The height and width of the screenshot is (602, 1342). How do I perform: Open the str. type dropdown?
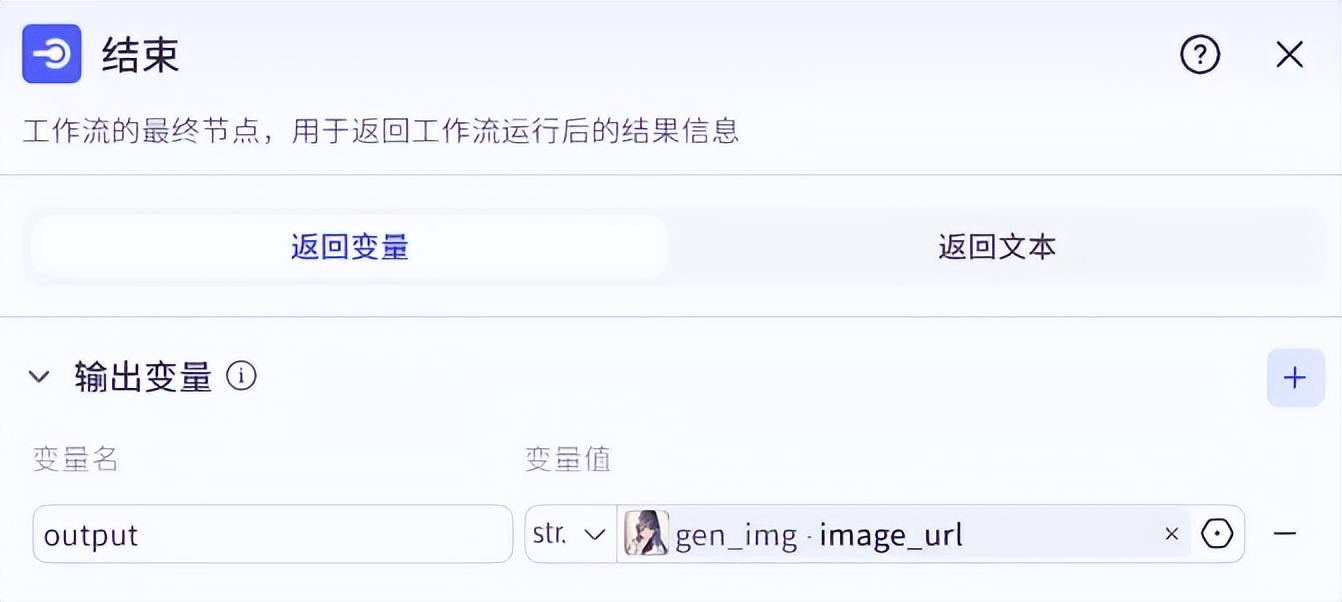point(571,534)
